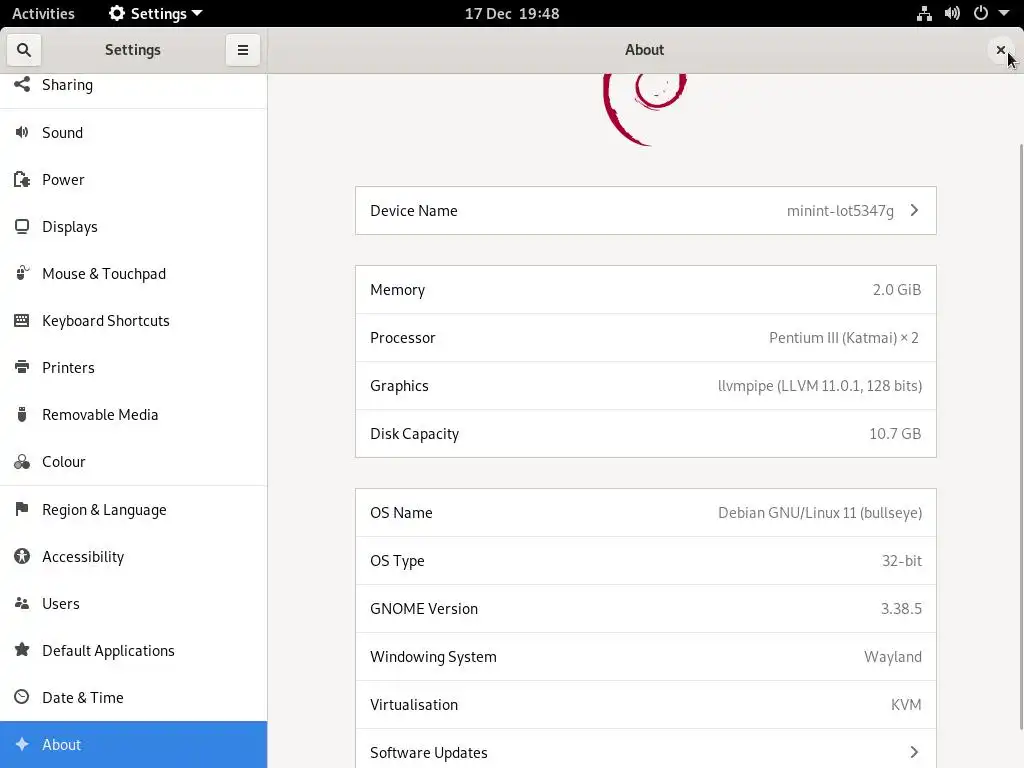The image size is (1024, 768).
Task: Open the hamburger menu in Settings header
Action: point(242,50)
